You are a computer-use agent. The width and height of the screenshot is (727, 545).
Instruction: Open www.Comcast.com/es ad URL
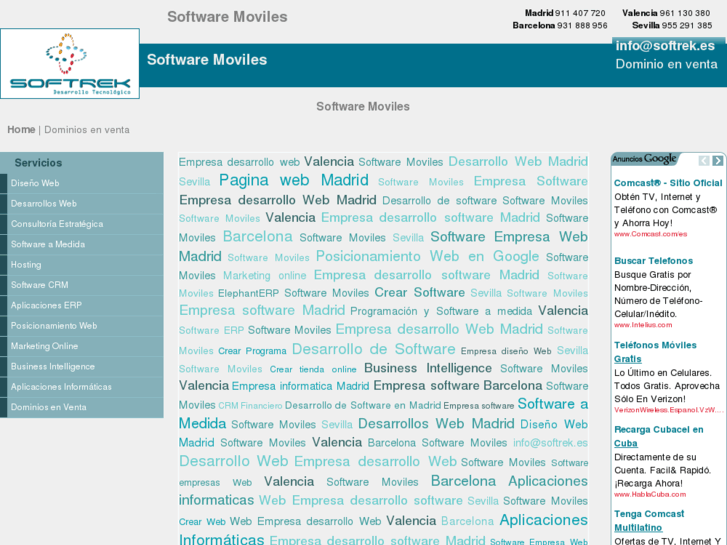[650, 234]
